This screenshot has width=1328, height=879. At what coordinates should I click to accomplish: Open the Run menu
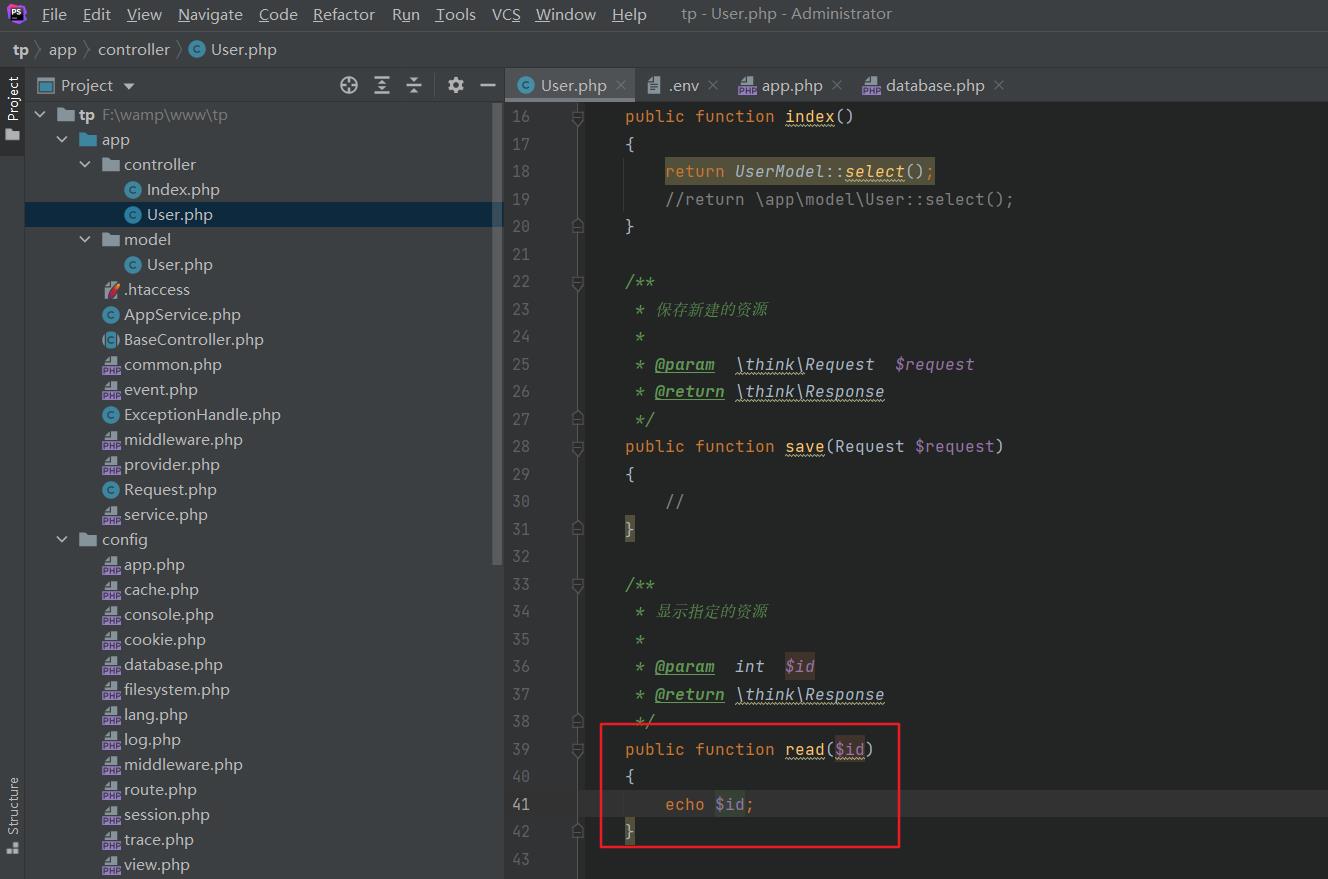click(406, 14)
